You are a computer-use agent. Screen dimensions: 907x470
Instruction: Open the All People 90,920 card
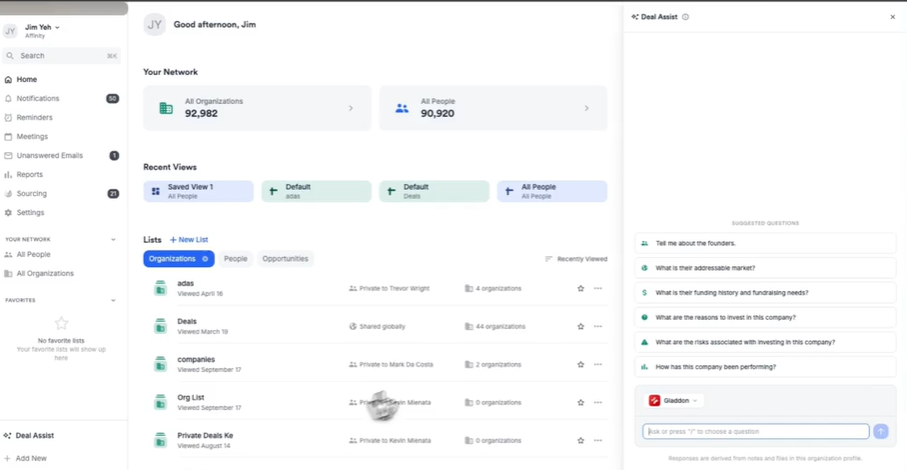click(x=493, y=108)
